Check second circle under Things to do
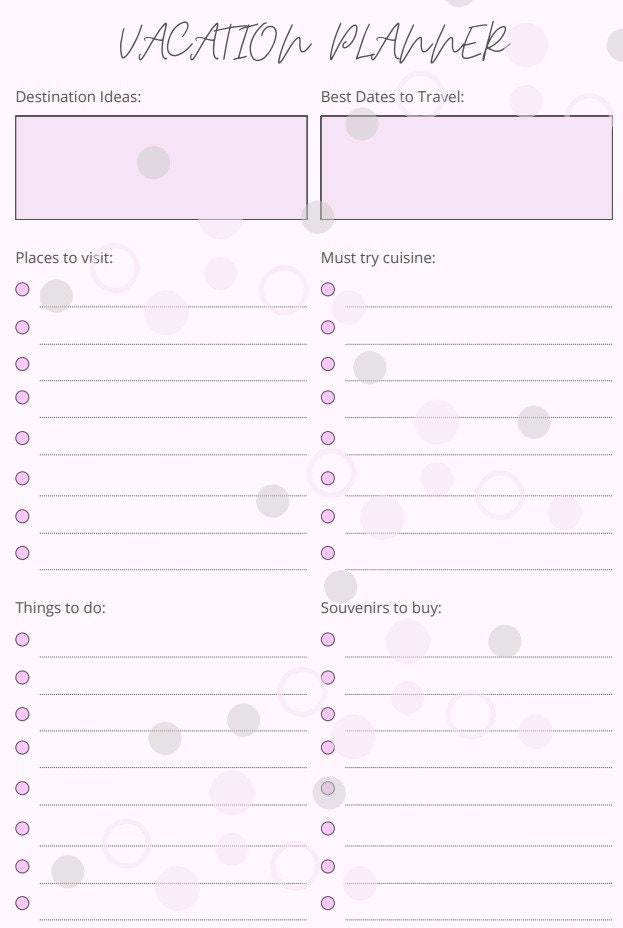 pos(22,677)
